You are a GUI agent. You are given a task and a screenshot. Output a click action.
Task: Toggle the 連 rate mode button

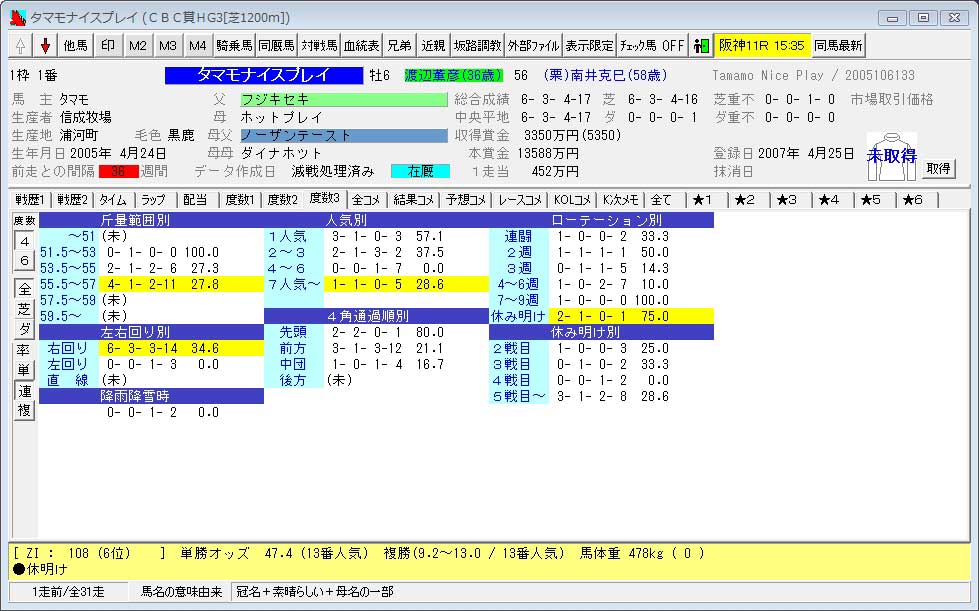click(24, 390)
